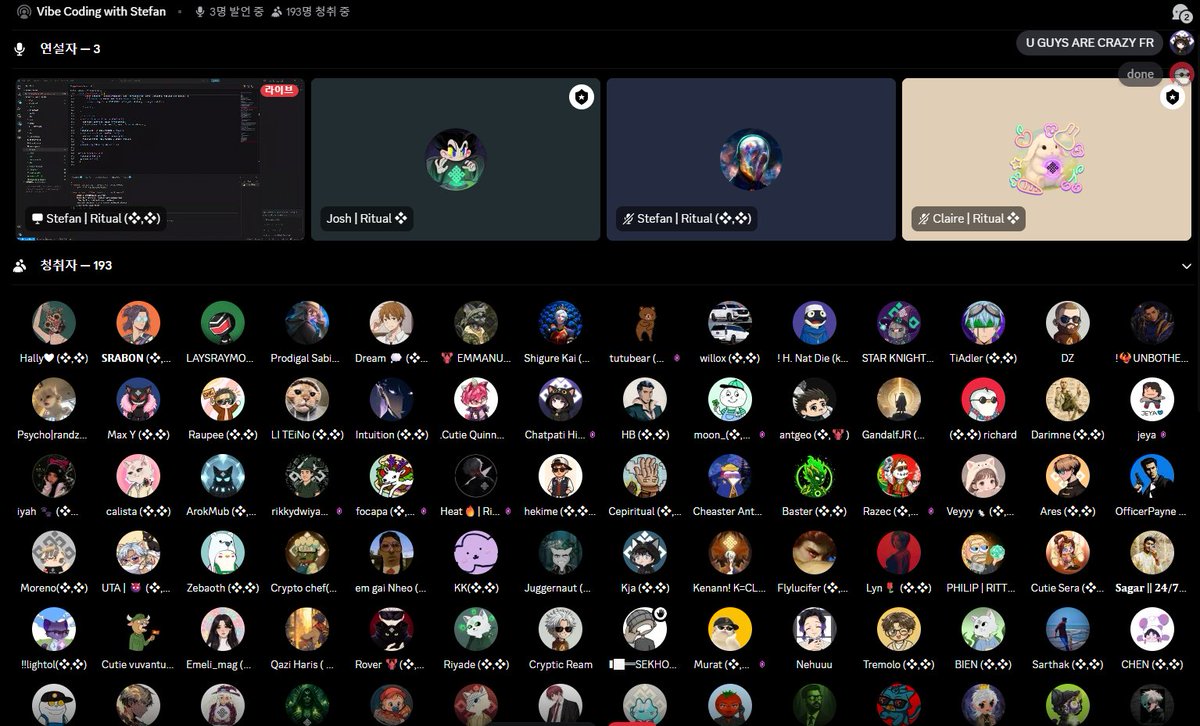1200x726 pixels.
Task: Open antgeo's audience avatar
Action: coord(814,400)
